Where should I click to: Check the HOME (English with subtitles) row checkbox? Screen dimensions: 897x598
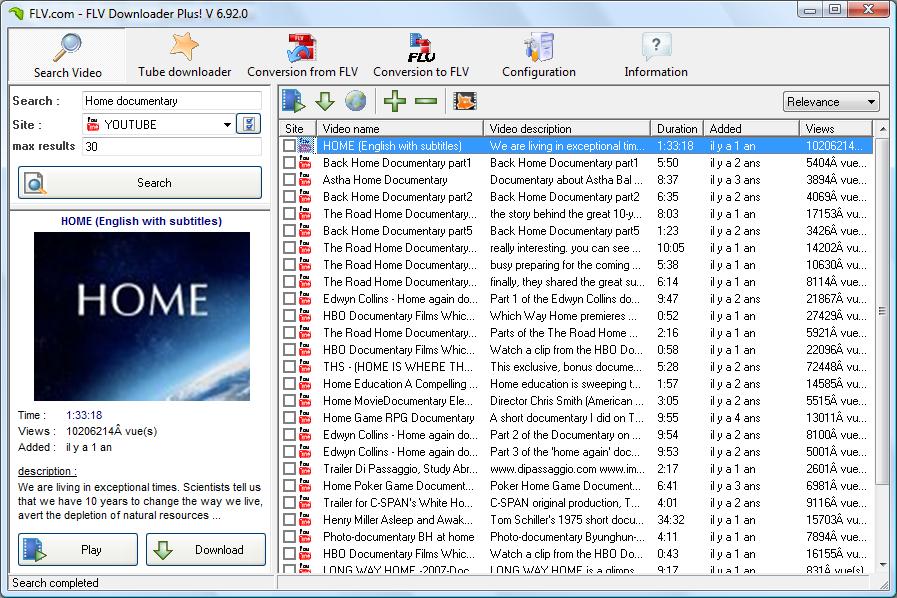(288, 145)
